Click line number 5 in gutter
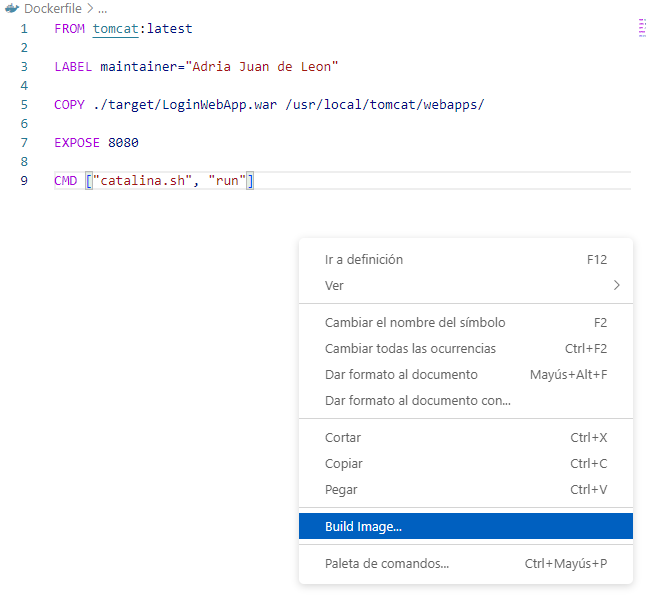Image resolution: width=646 pixels, height=596 pixels. coord(24,105)
